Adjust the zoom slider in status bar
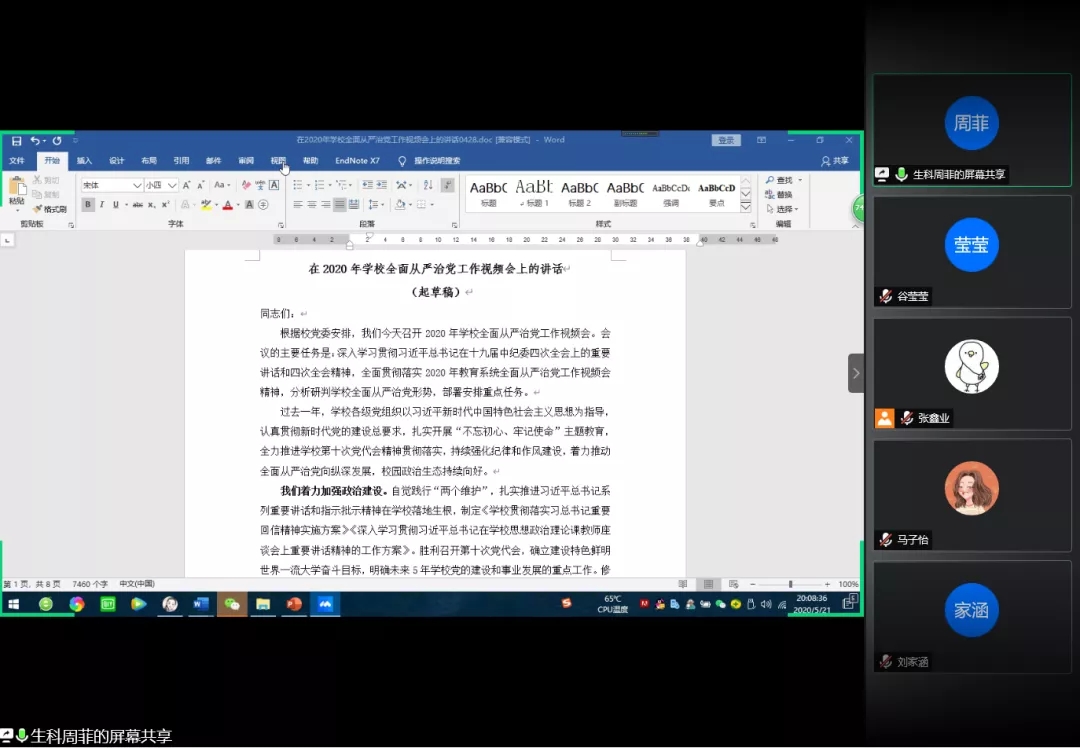The image size is (1080, 748). tap(790, 584)
